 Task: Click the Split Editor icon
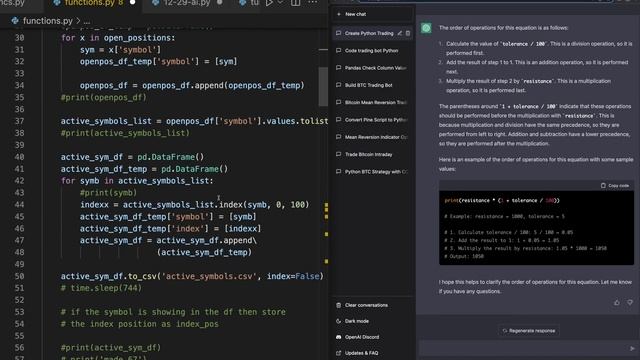tap(296, 3)
